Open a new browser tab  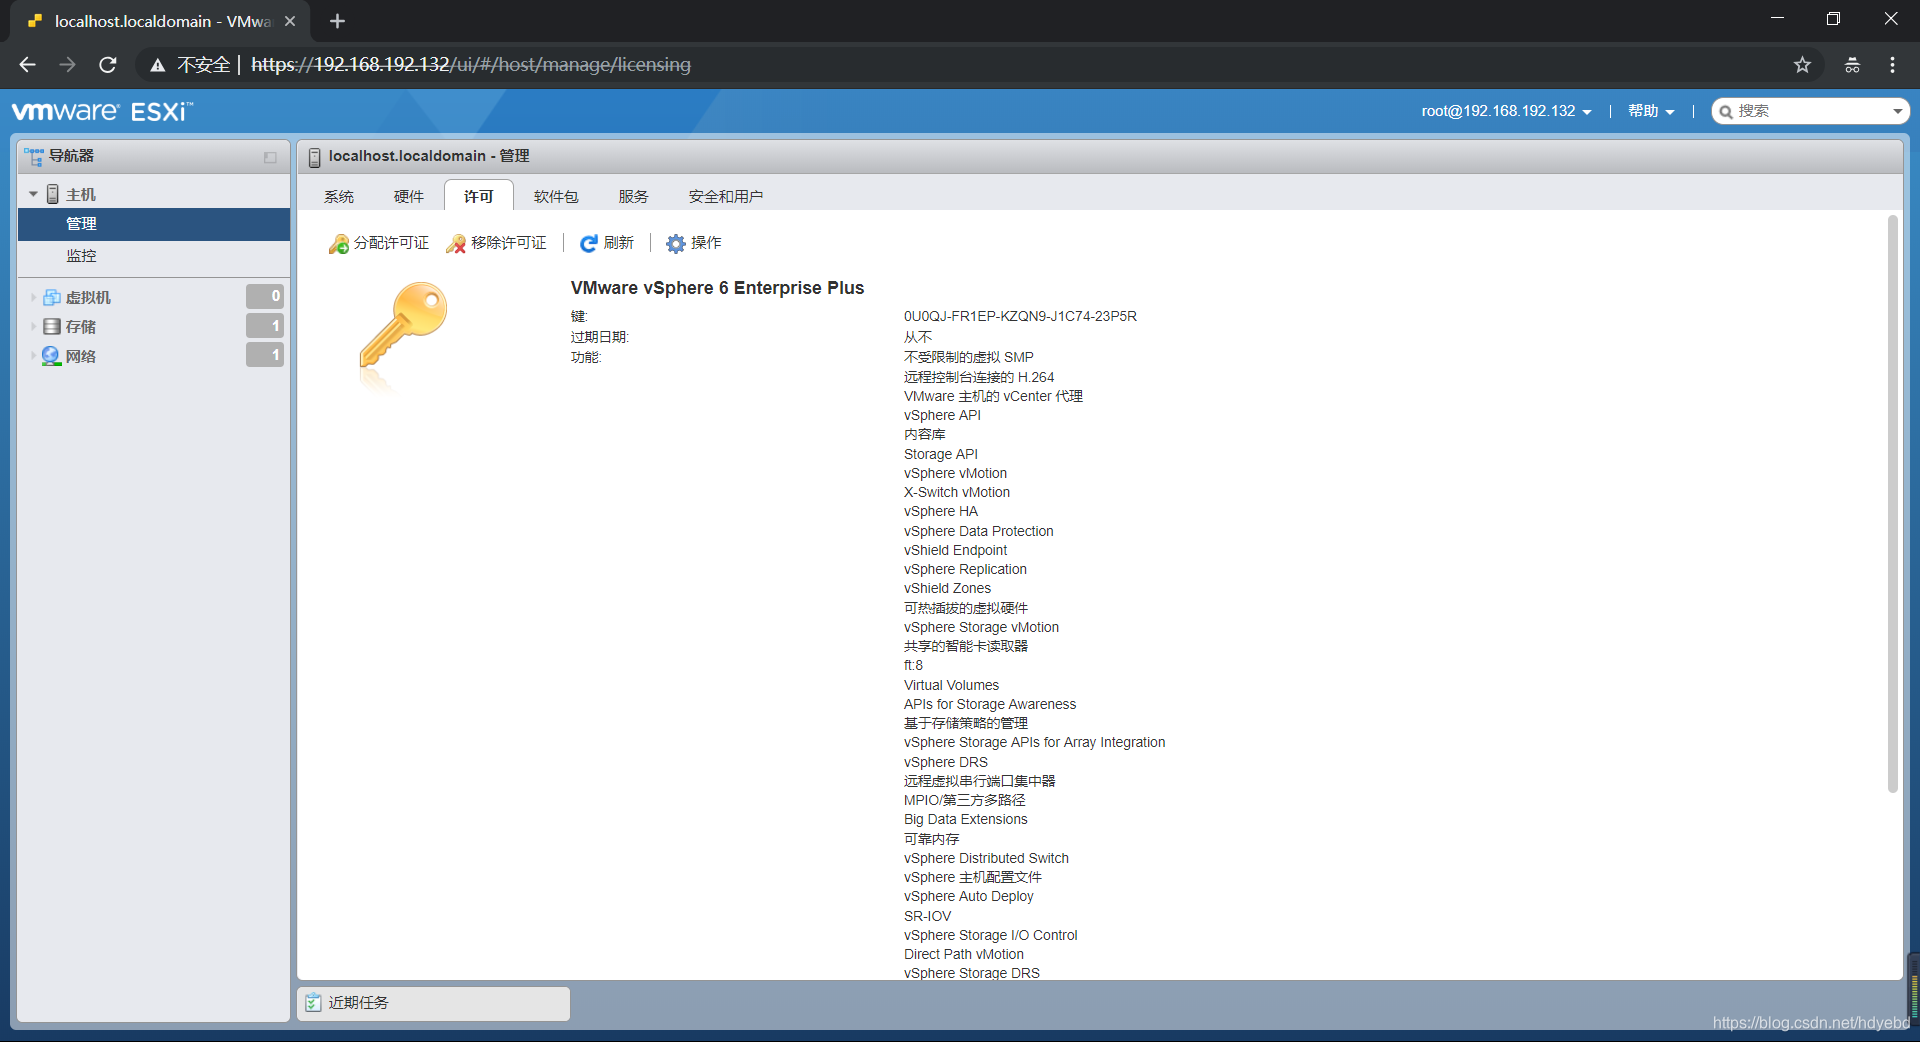pyautogui.click(x=337, y=21)
